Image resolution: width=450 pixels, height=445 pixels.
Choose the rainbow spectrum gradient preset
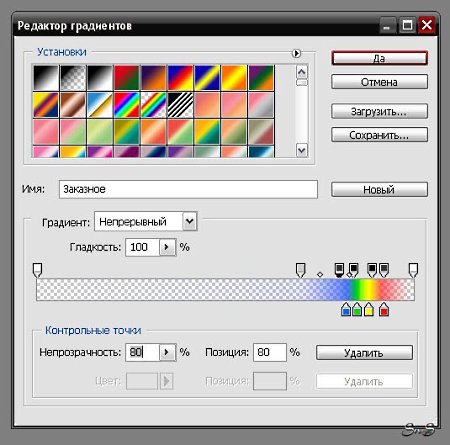coord(127,105)
